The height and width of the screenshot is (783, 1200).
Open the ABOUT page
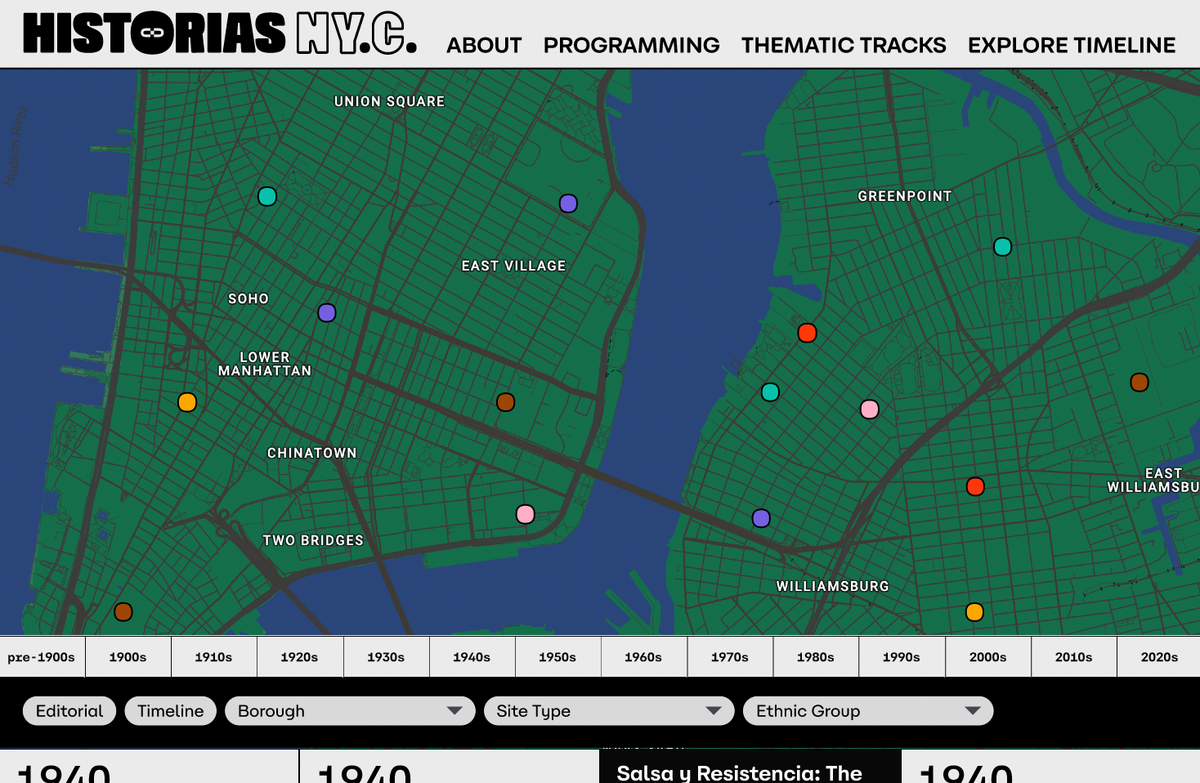pyautogui.click(x=484, y=45)
